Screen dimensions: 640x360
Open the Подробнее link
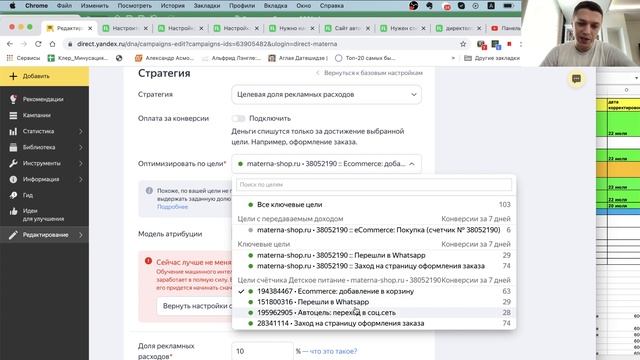(172, 207)
